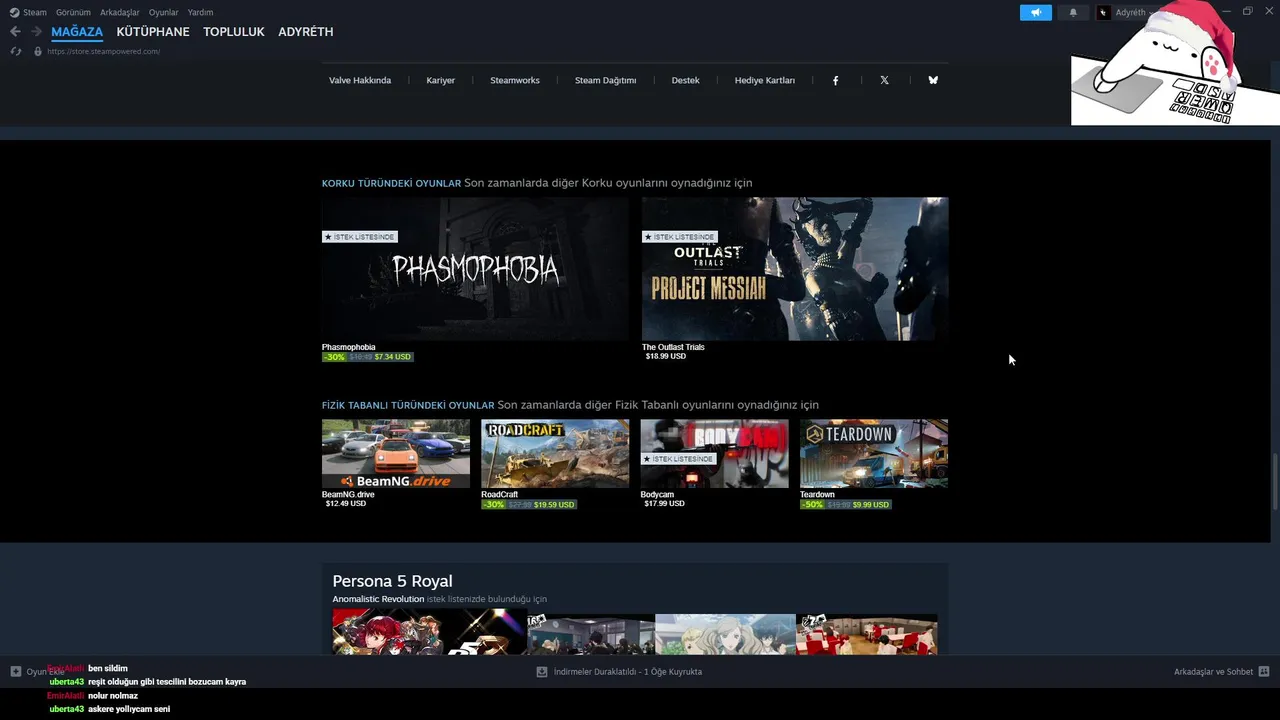Open the Persona 5 Royal title
Image resolution: width=1280 pixels, height=720 pixels.
[392, 581]
